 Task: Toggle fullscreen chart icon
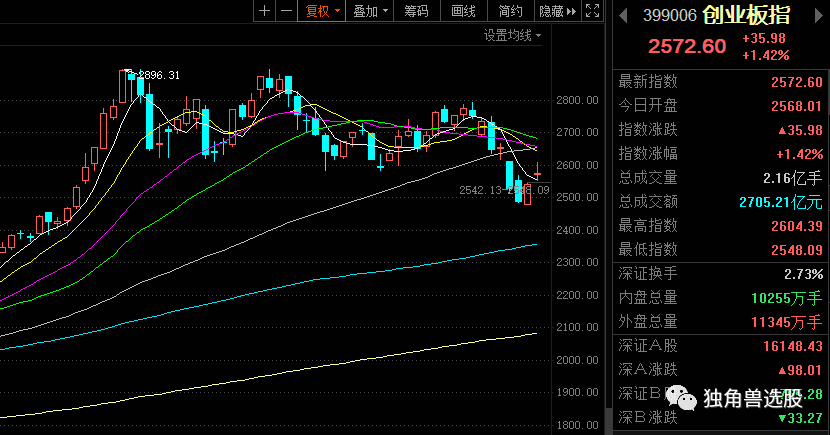click(x=592, y=11)
